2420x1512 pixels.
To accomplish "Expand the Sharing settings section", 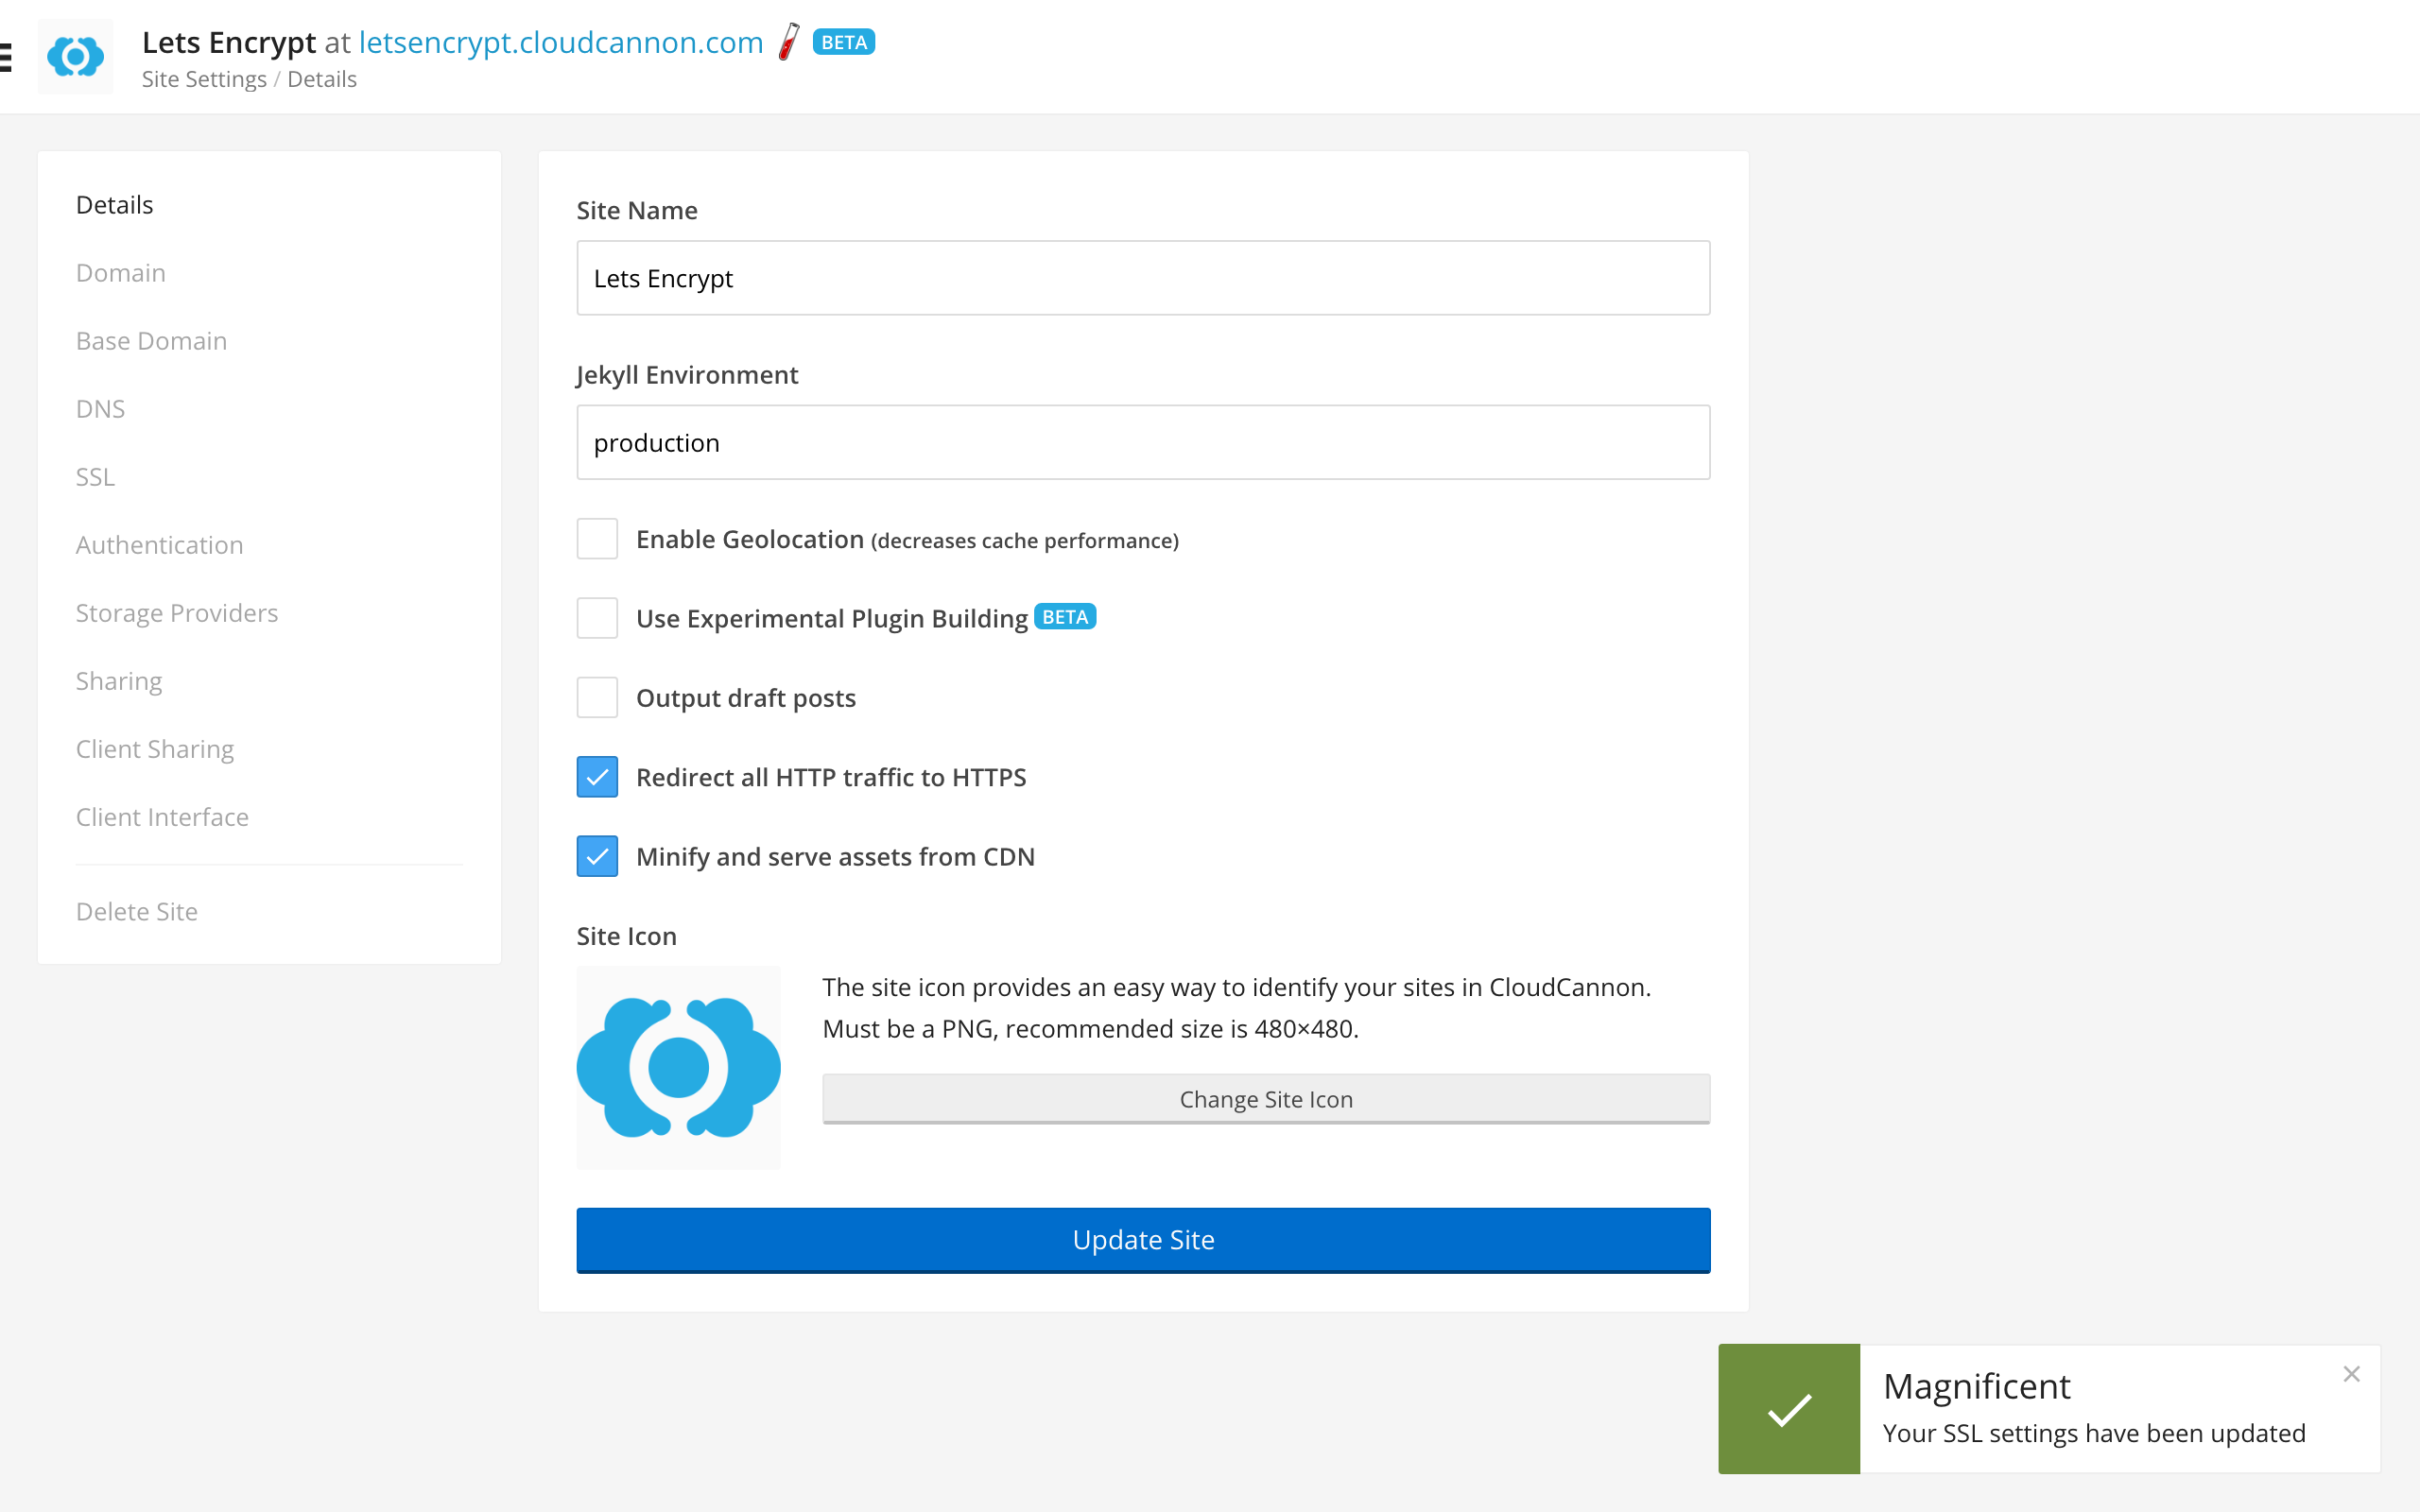I will (x=118, y=681).
